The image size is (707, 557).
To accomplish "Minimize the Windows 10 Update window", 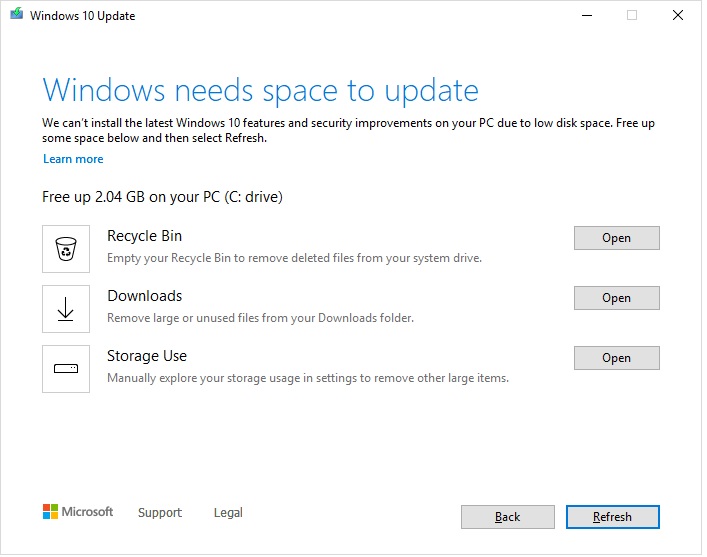I will tap(587, 15).
